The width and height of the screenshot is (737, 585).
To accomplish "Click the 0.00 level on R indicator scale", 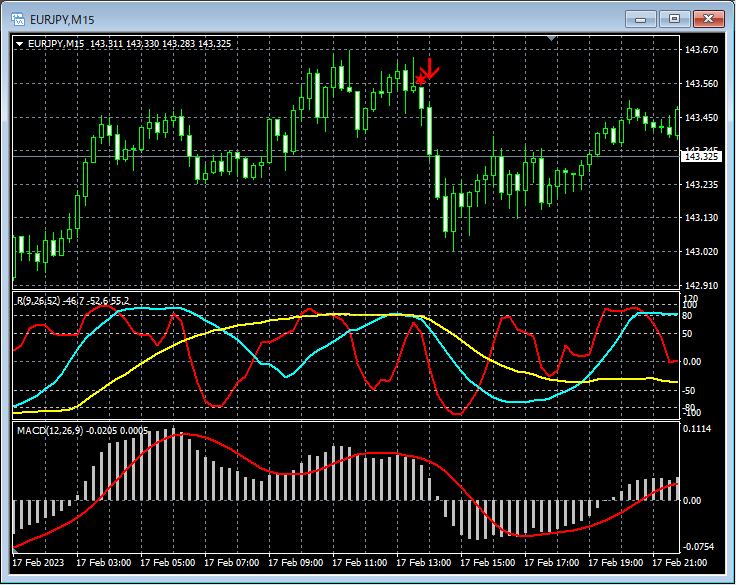I will pyautogui.click(x=692, y=361).
